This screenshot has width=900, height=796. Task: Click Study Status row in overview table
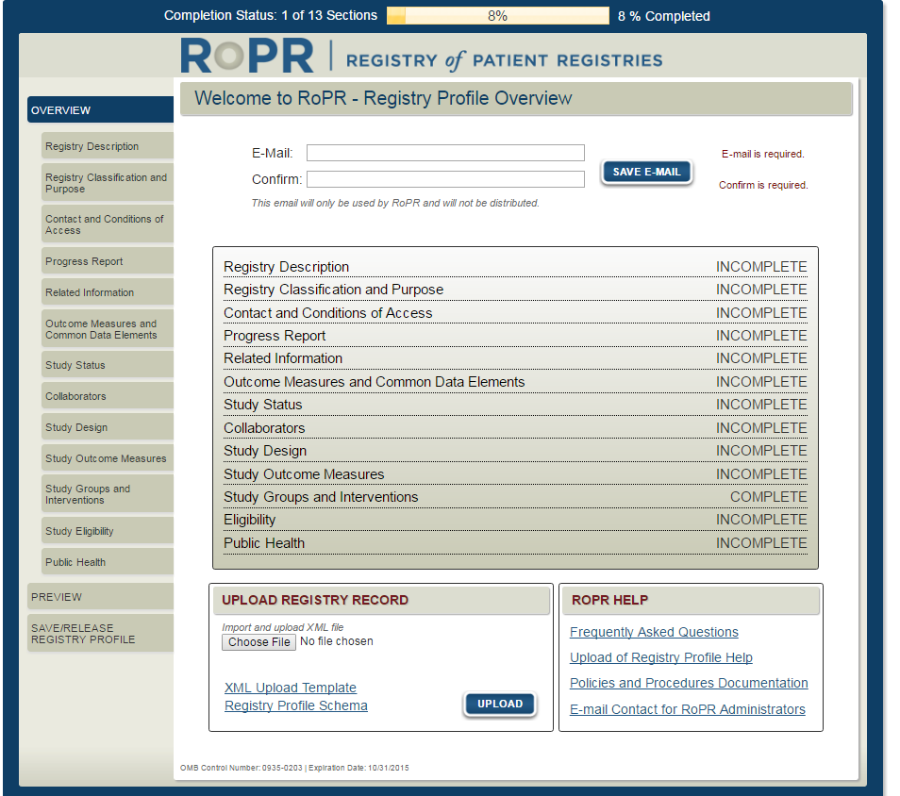pyautogui.click(x=515, y=405)
